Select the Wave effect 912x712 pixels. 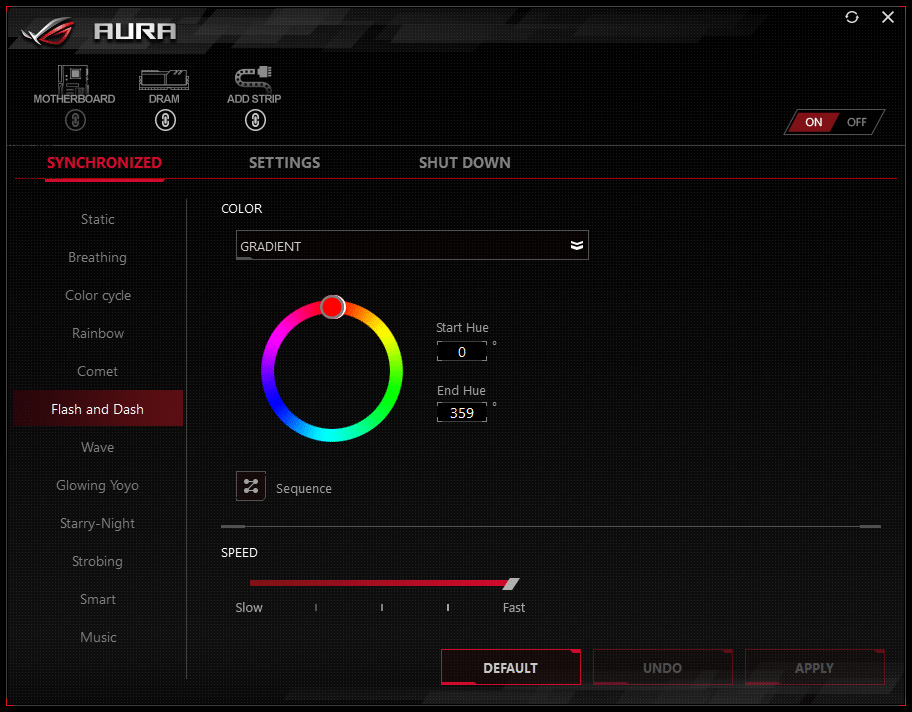click(98, 447)
